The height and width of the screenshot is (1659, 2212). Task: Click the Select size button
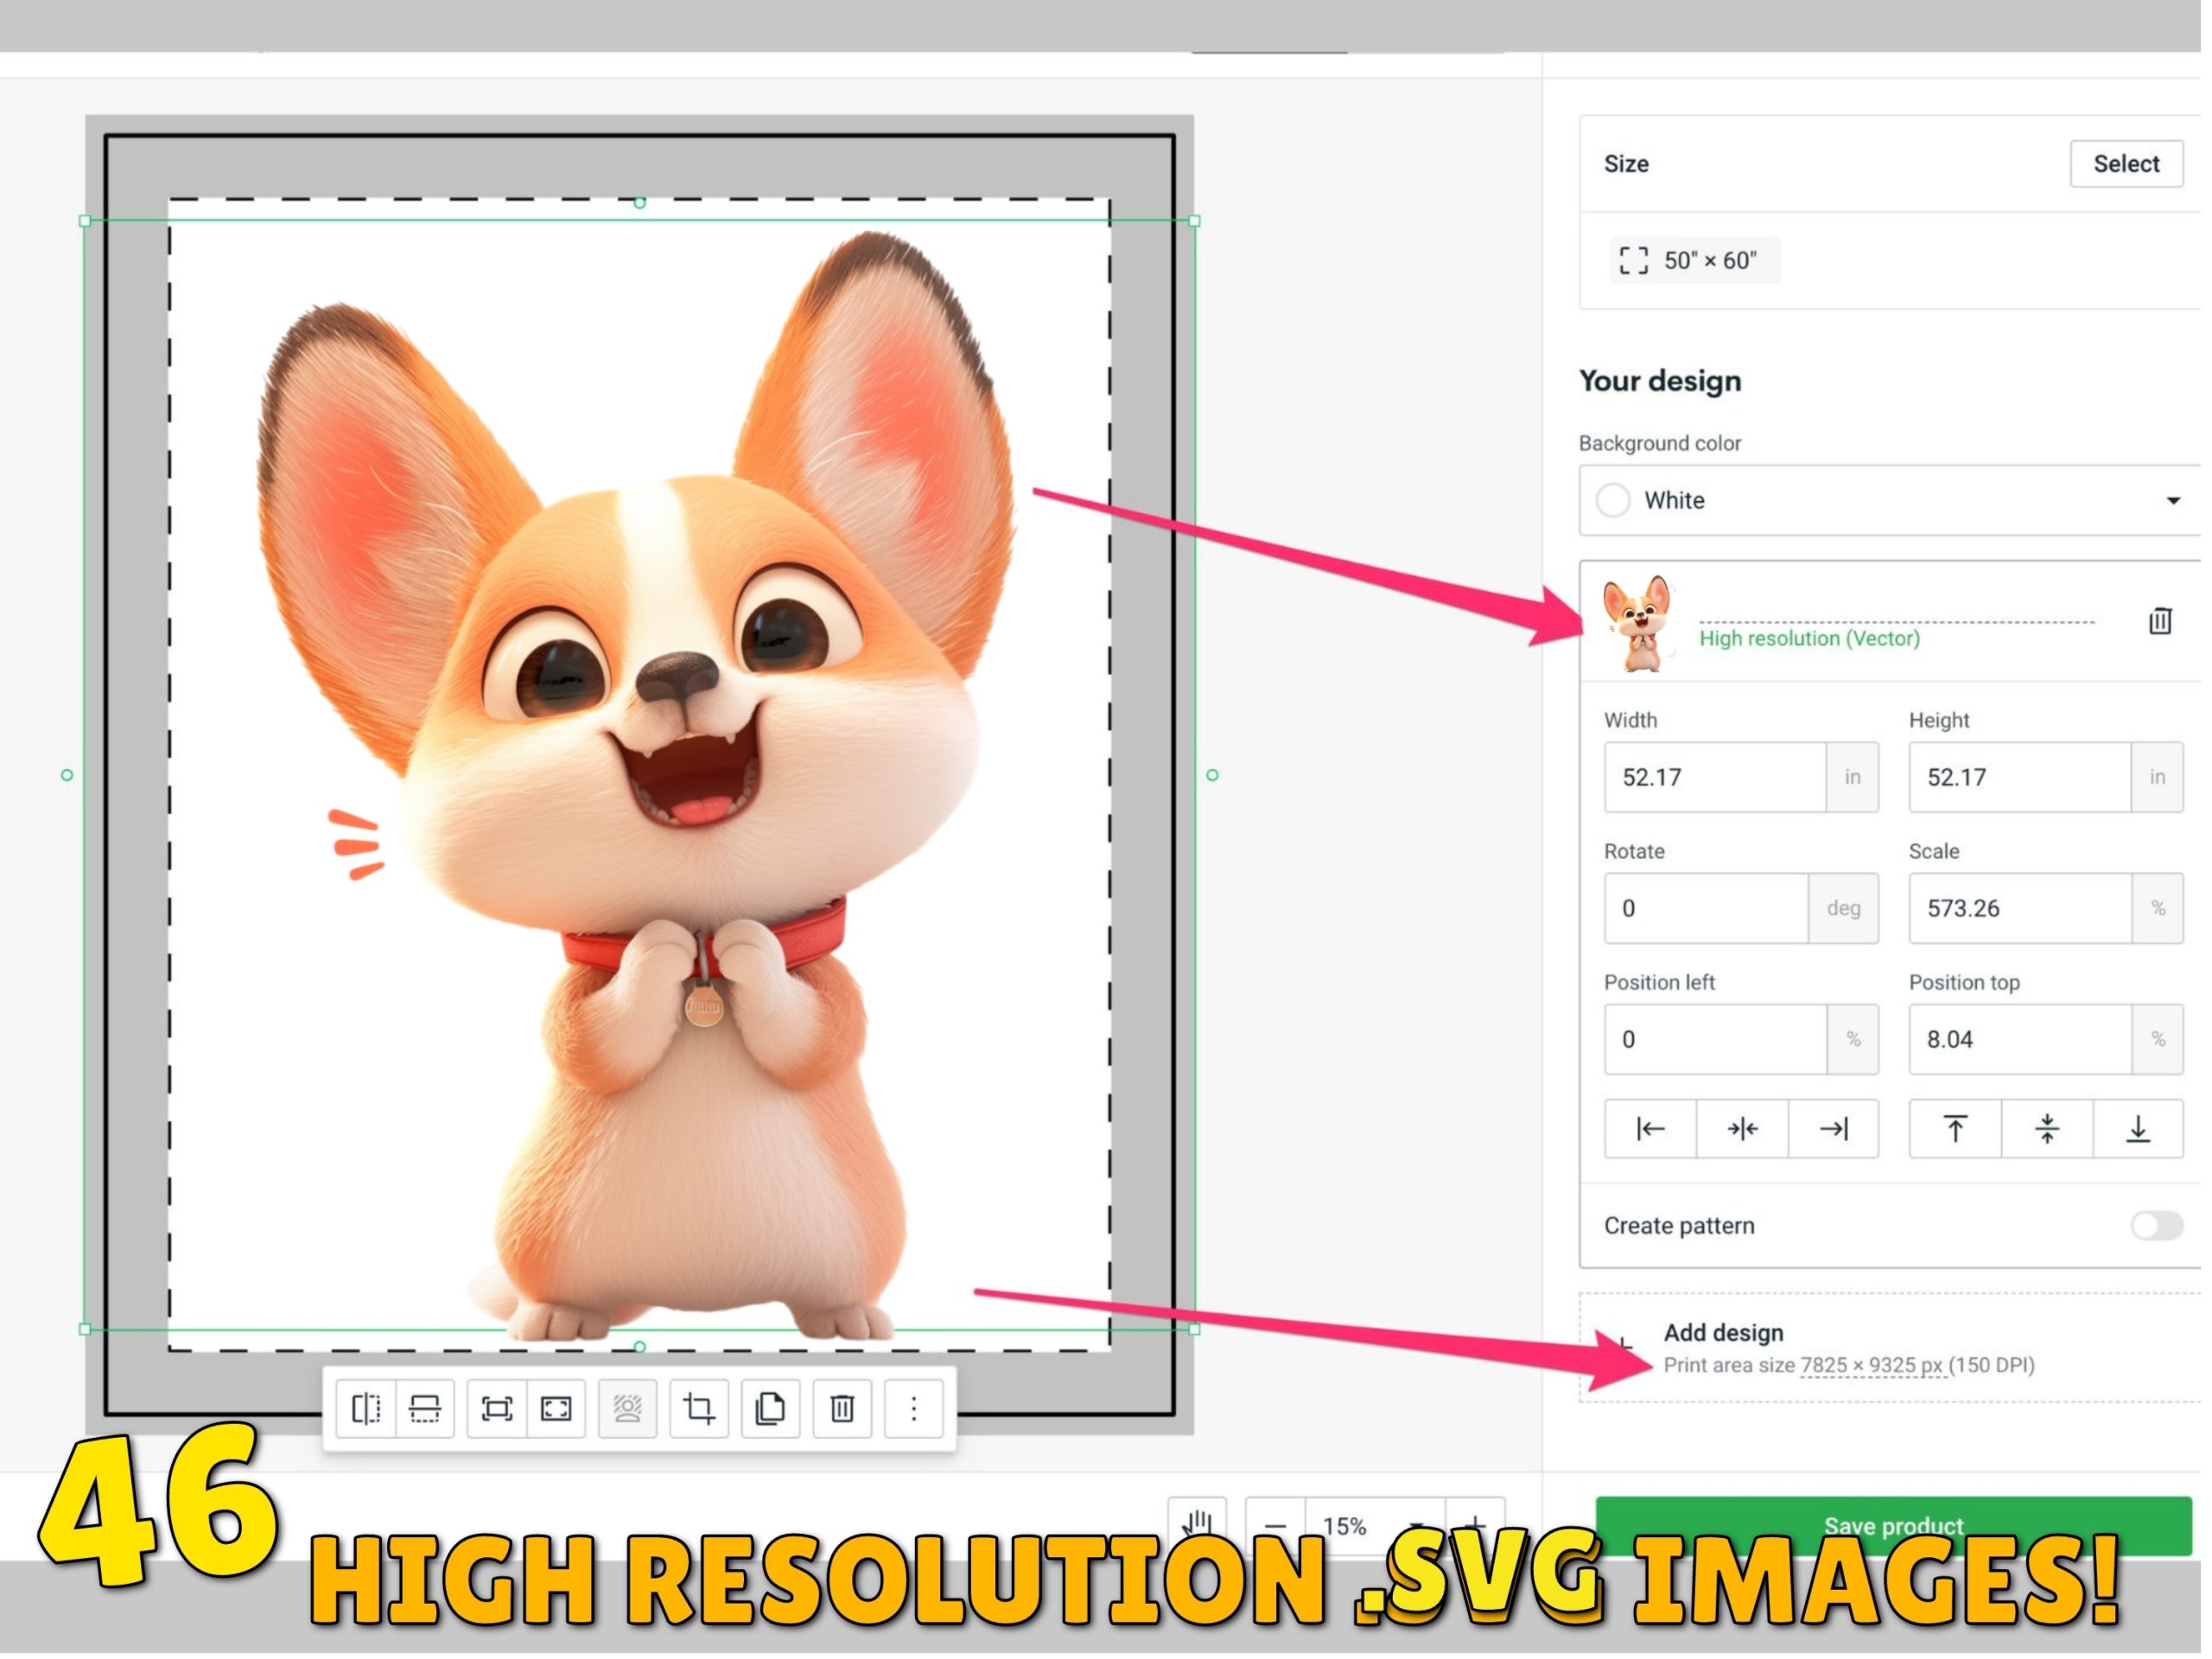[x=2126, y=164]
